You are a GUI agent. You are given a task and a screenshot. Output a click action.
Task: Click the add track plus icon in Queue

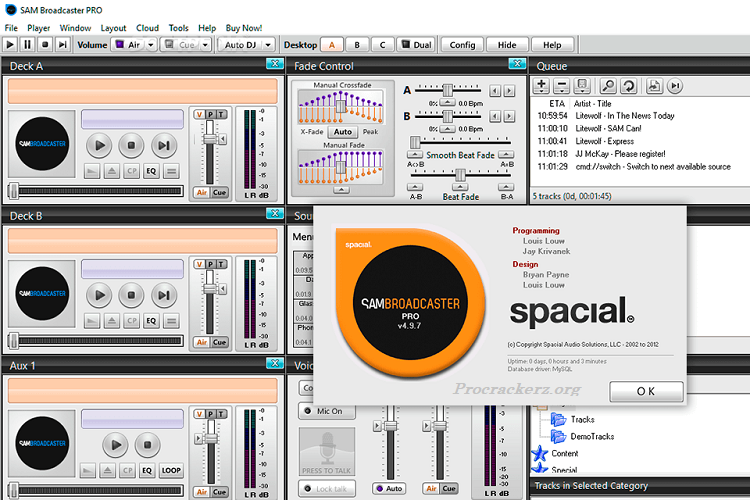coord(540,86)
